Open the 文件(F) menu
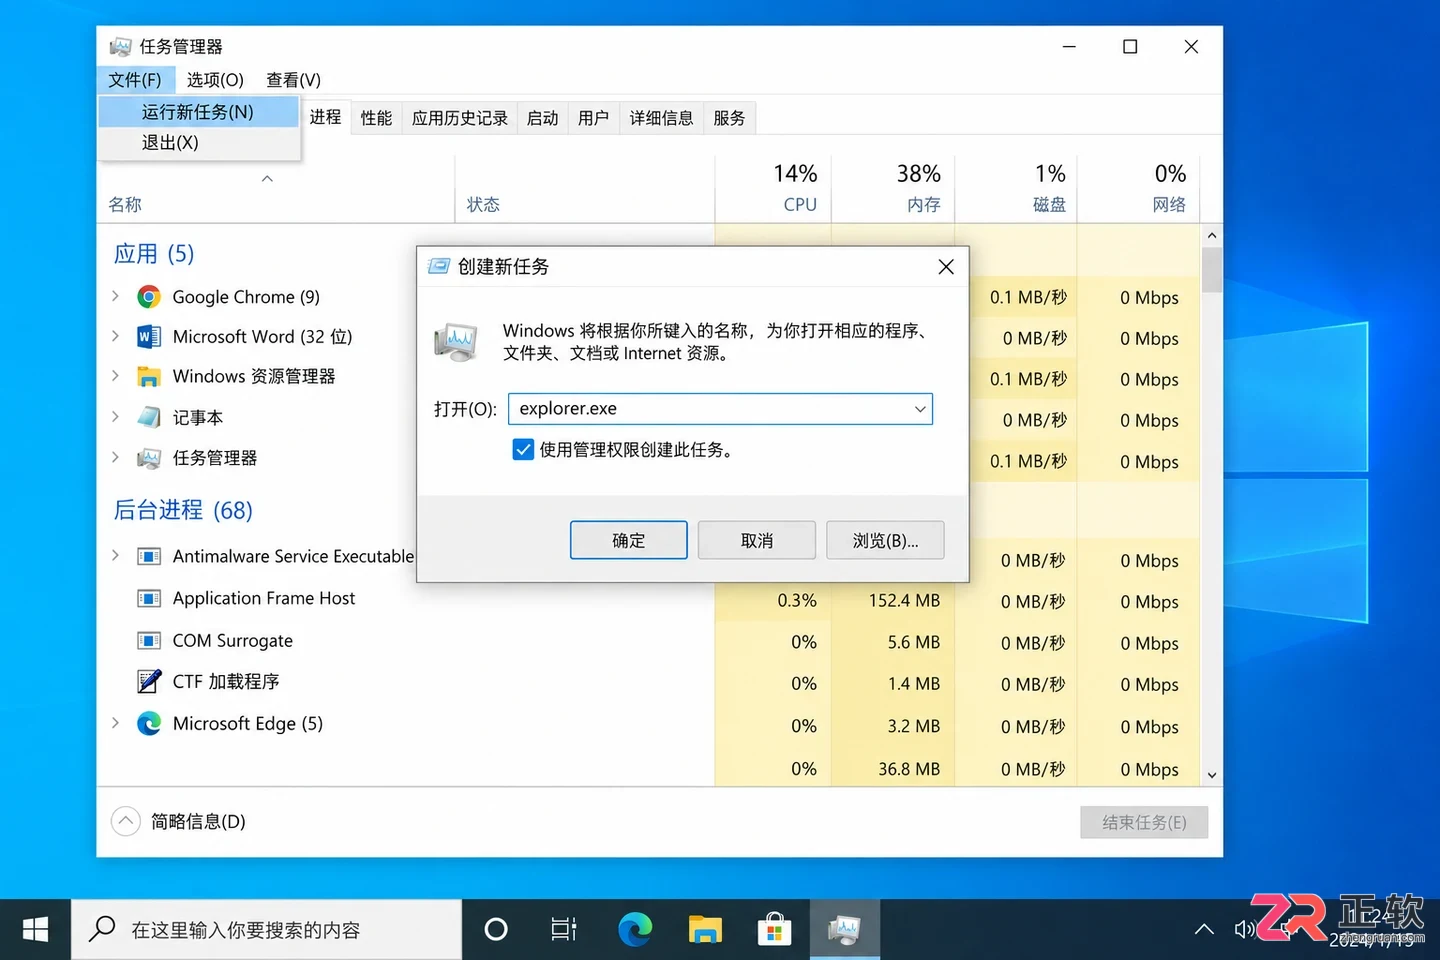The height and width of the screenshot is (960, 1440). 135,80
